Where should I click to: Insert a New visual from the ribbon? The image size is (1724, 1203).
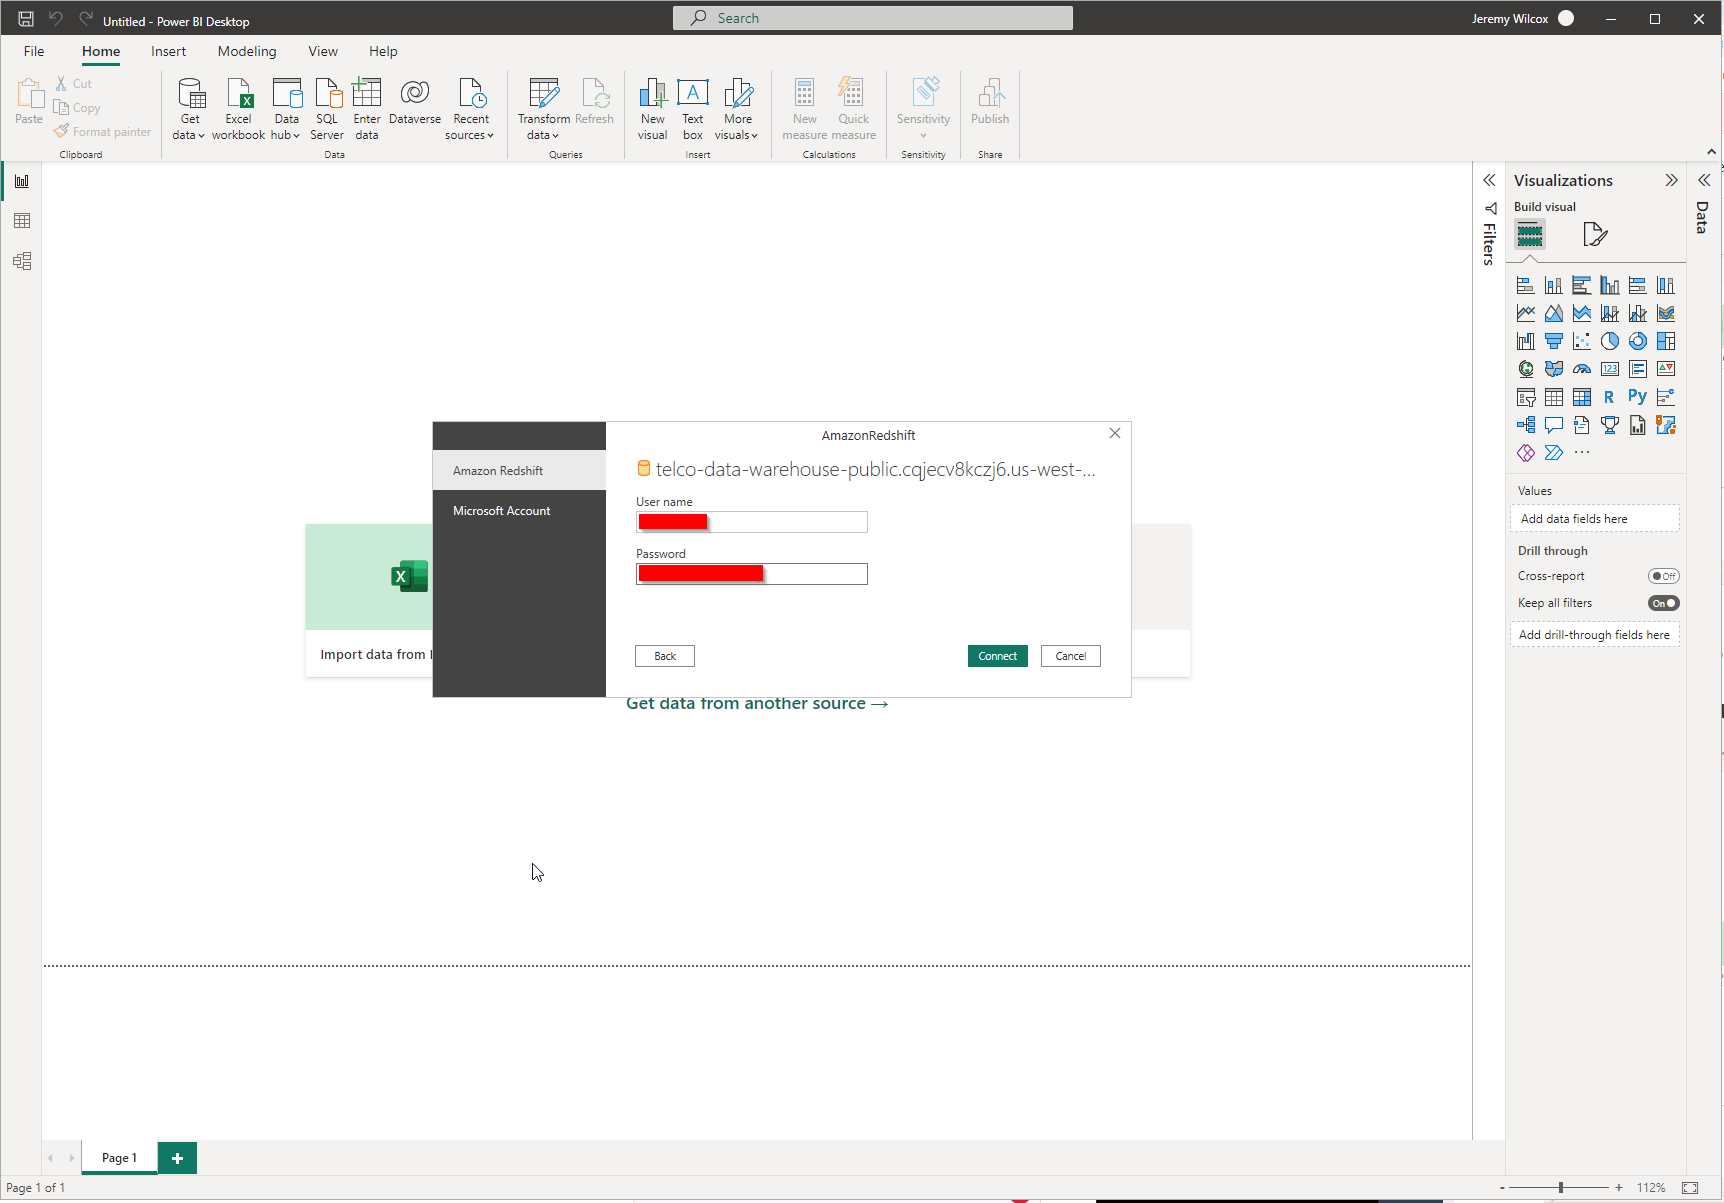click(x=653, y=109)
